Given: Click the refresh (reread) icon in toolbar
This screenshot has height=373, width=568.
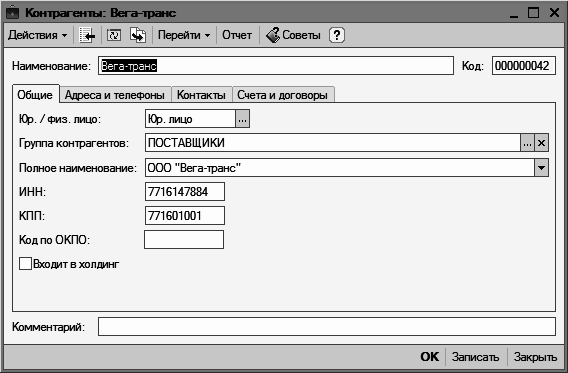Looking at the screenshot, I should [x=114, y=35].
